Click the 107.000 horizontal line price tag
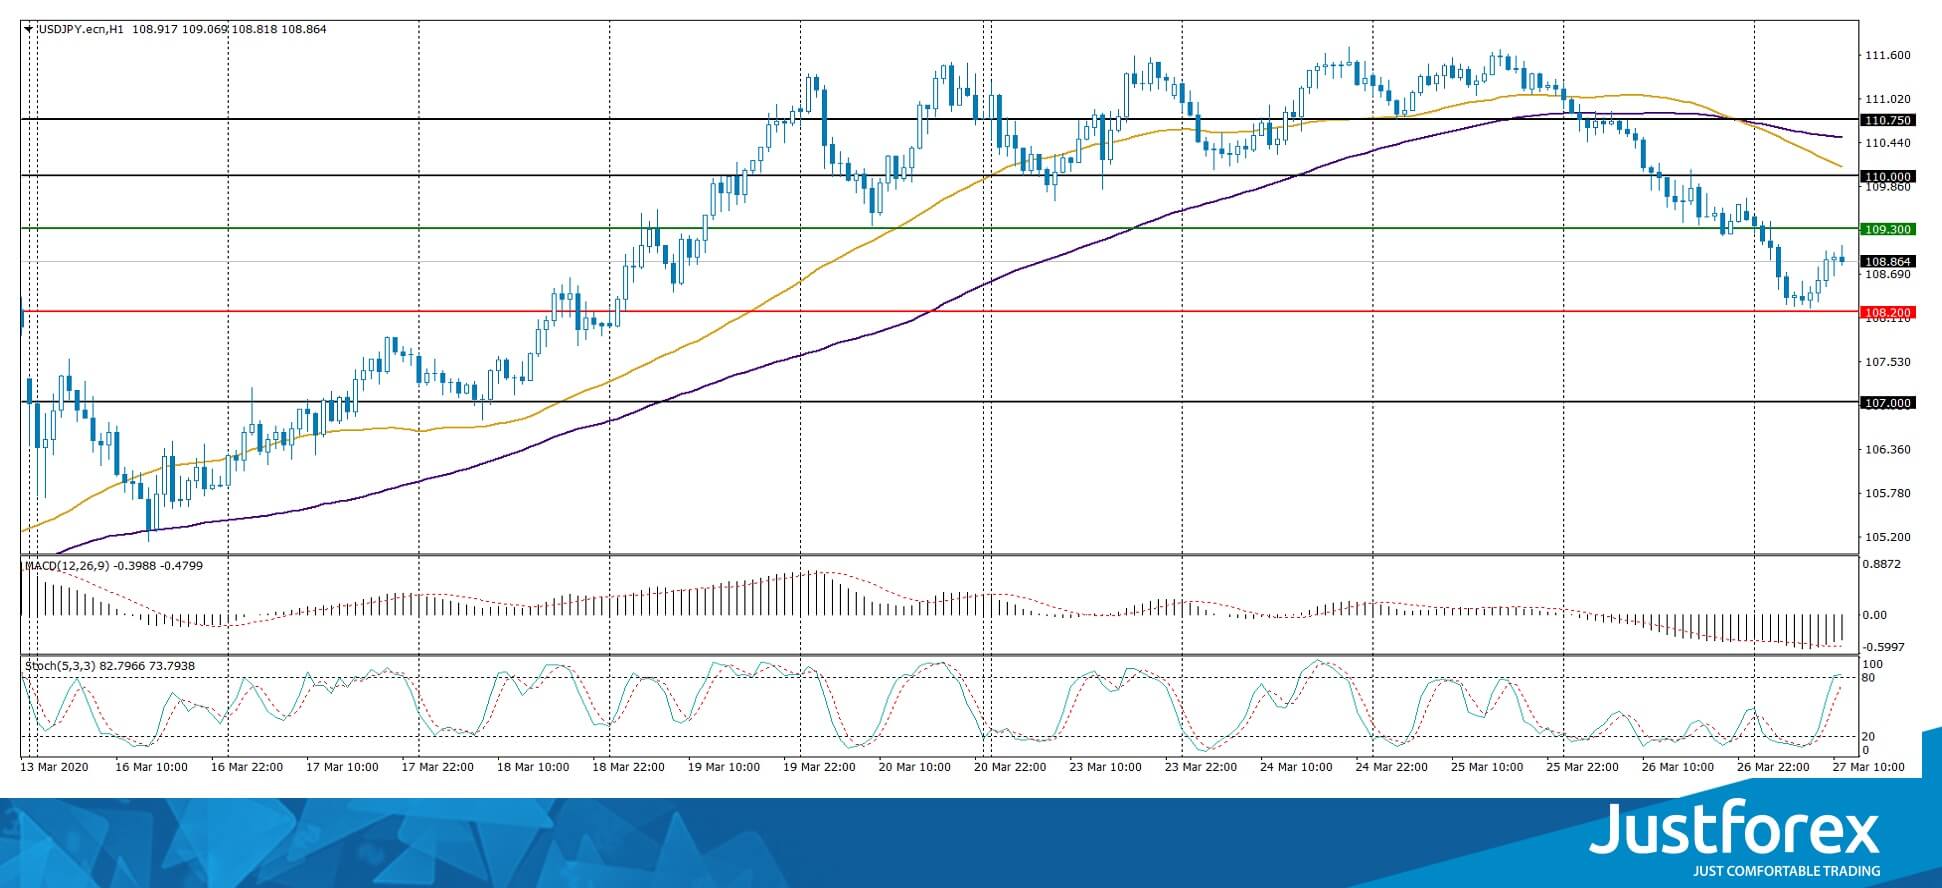The height and width of the screenshot is (888, 1942). [x=1888, y=402]
